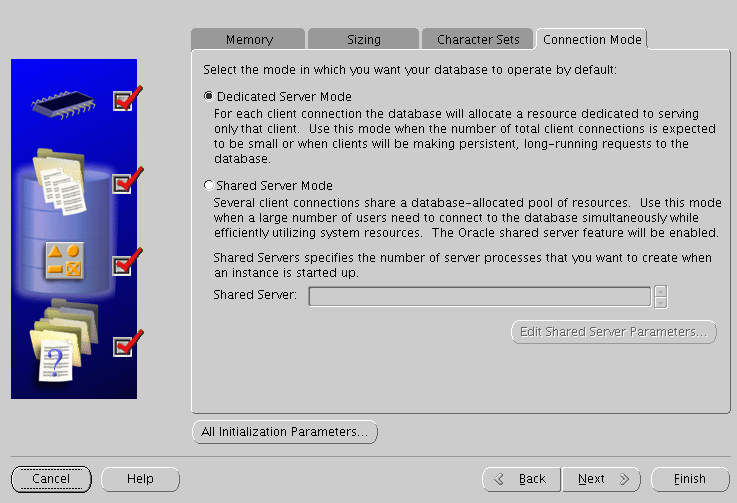Click the memory chip icon
The height and width of the screenshot is (503, 737).
pyautogui.click(x=63, y=104)
